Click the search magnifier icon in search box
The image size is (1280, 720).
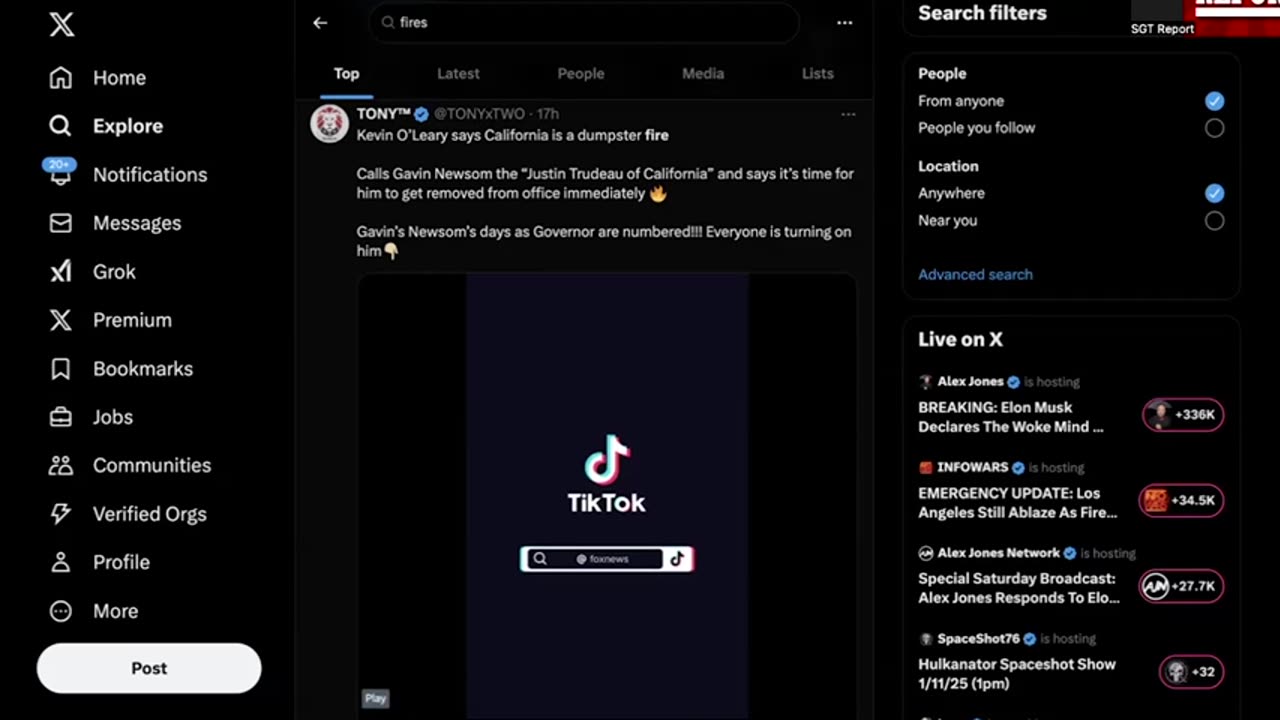pos(388,22)
